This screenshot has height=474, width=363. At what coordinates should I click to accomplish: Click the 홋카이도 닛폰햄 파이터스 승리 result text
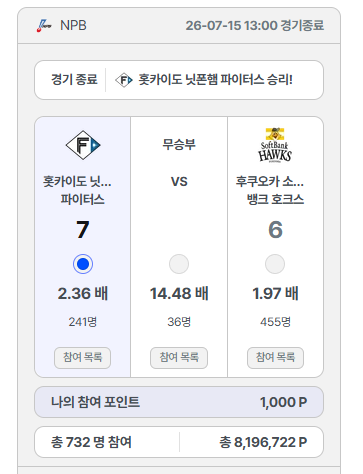[x=216, y=80]
